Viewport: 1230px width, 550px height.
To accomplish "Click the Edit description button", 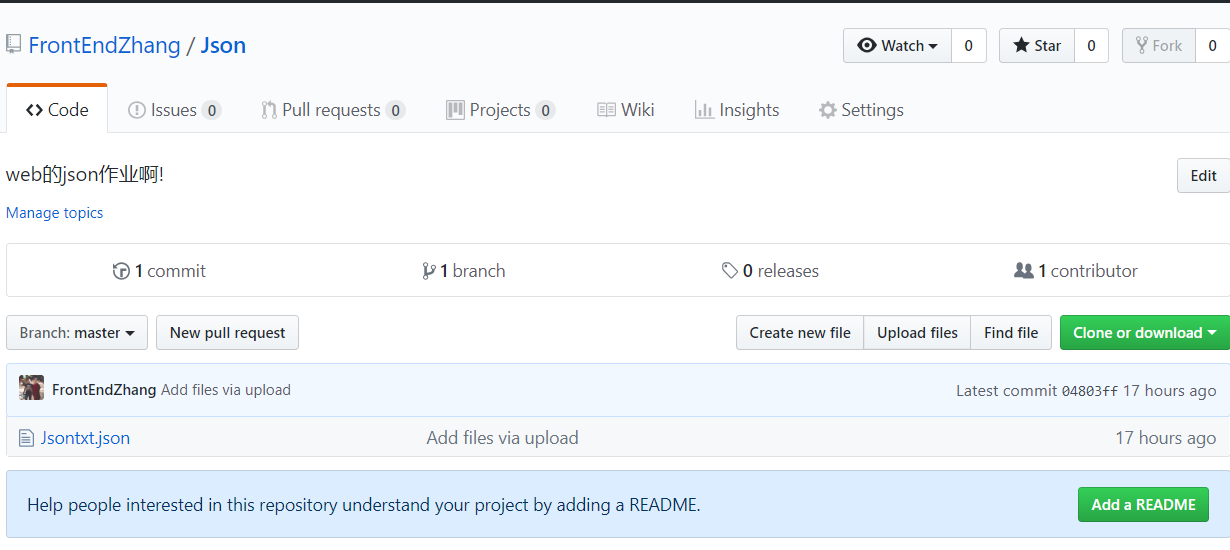I will point(1203,175).
